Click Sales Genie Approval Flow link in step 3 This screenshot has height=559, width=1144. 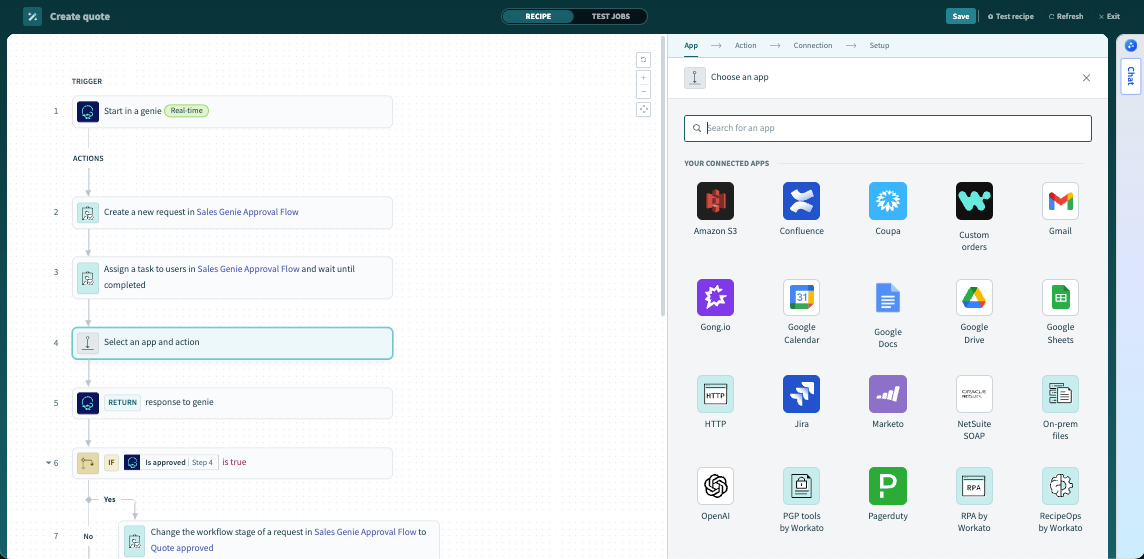249,269
